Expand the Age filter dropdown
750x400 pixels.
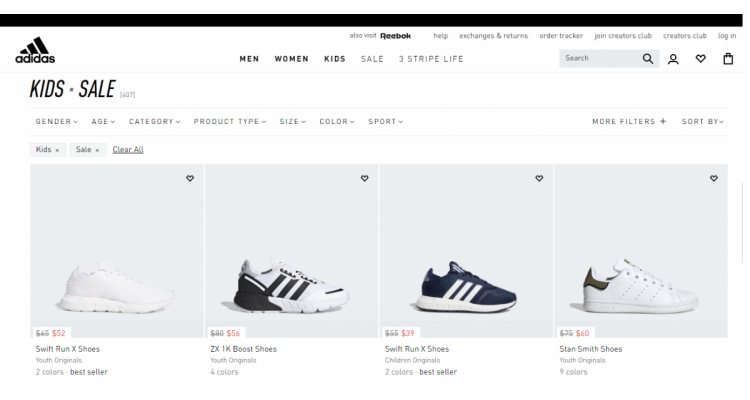[103, 122]
